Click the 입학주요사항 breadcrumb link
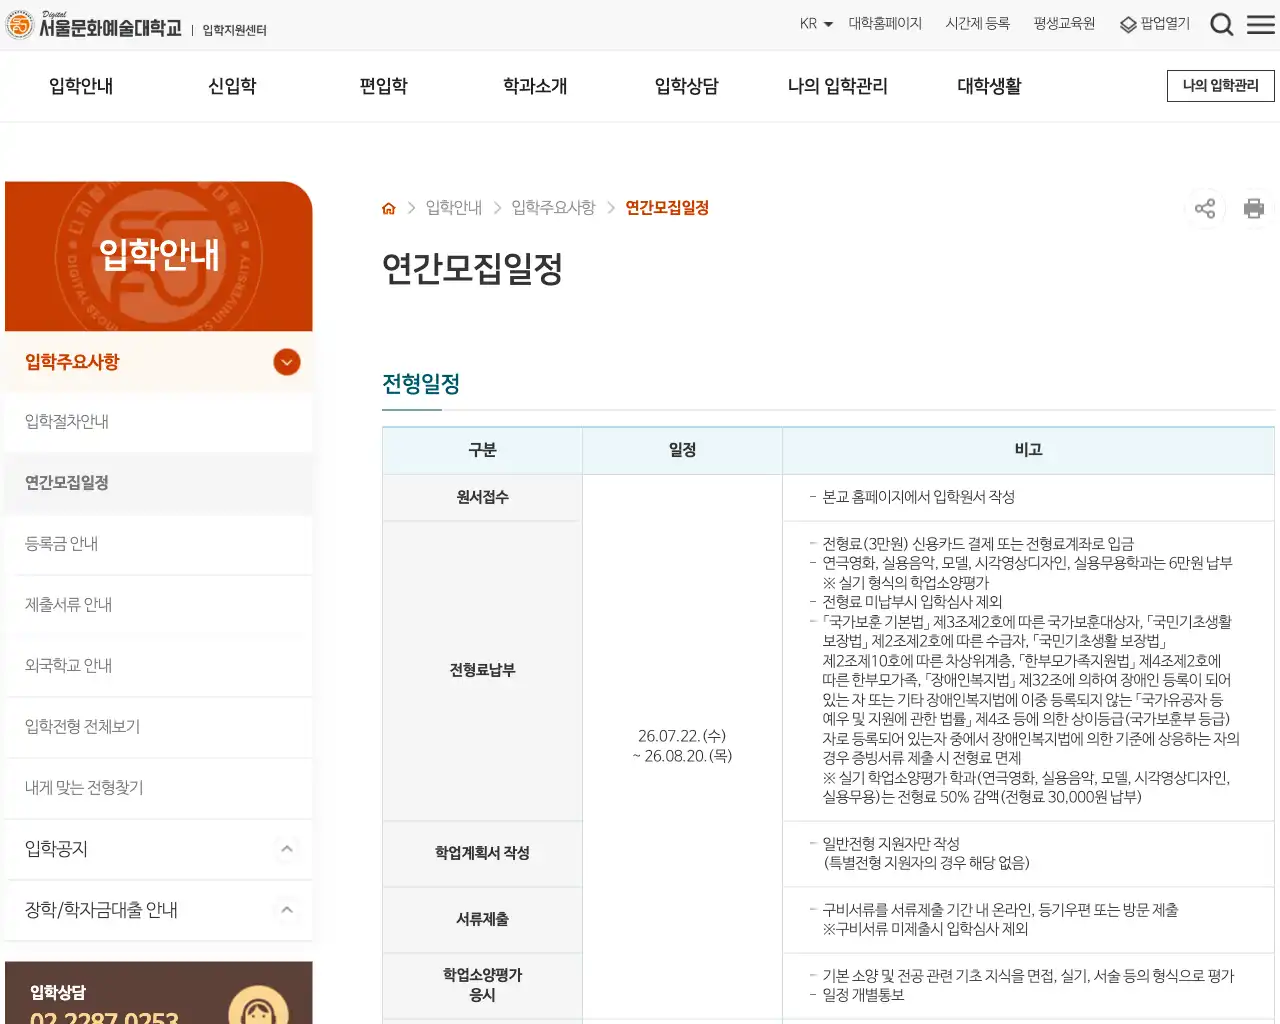Screen dimensions: 1280x1024 553,208
